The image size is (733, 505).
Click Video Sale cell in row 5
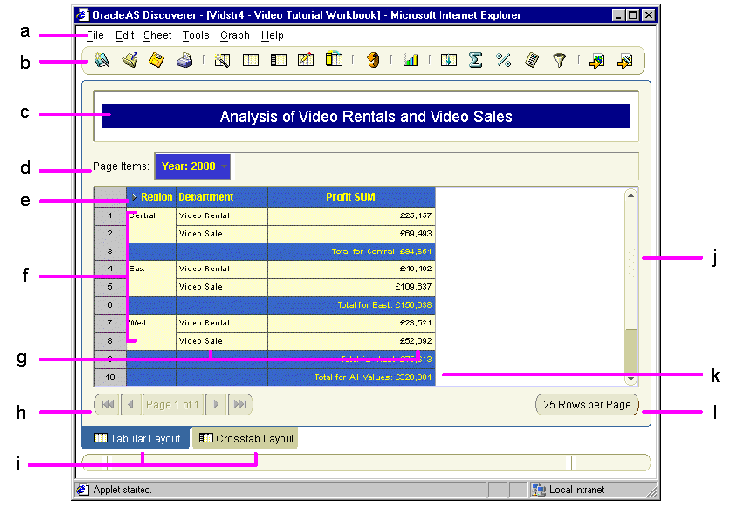pos(222,287)
